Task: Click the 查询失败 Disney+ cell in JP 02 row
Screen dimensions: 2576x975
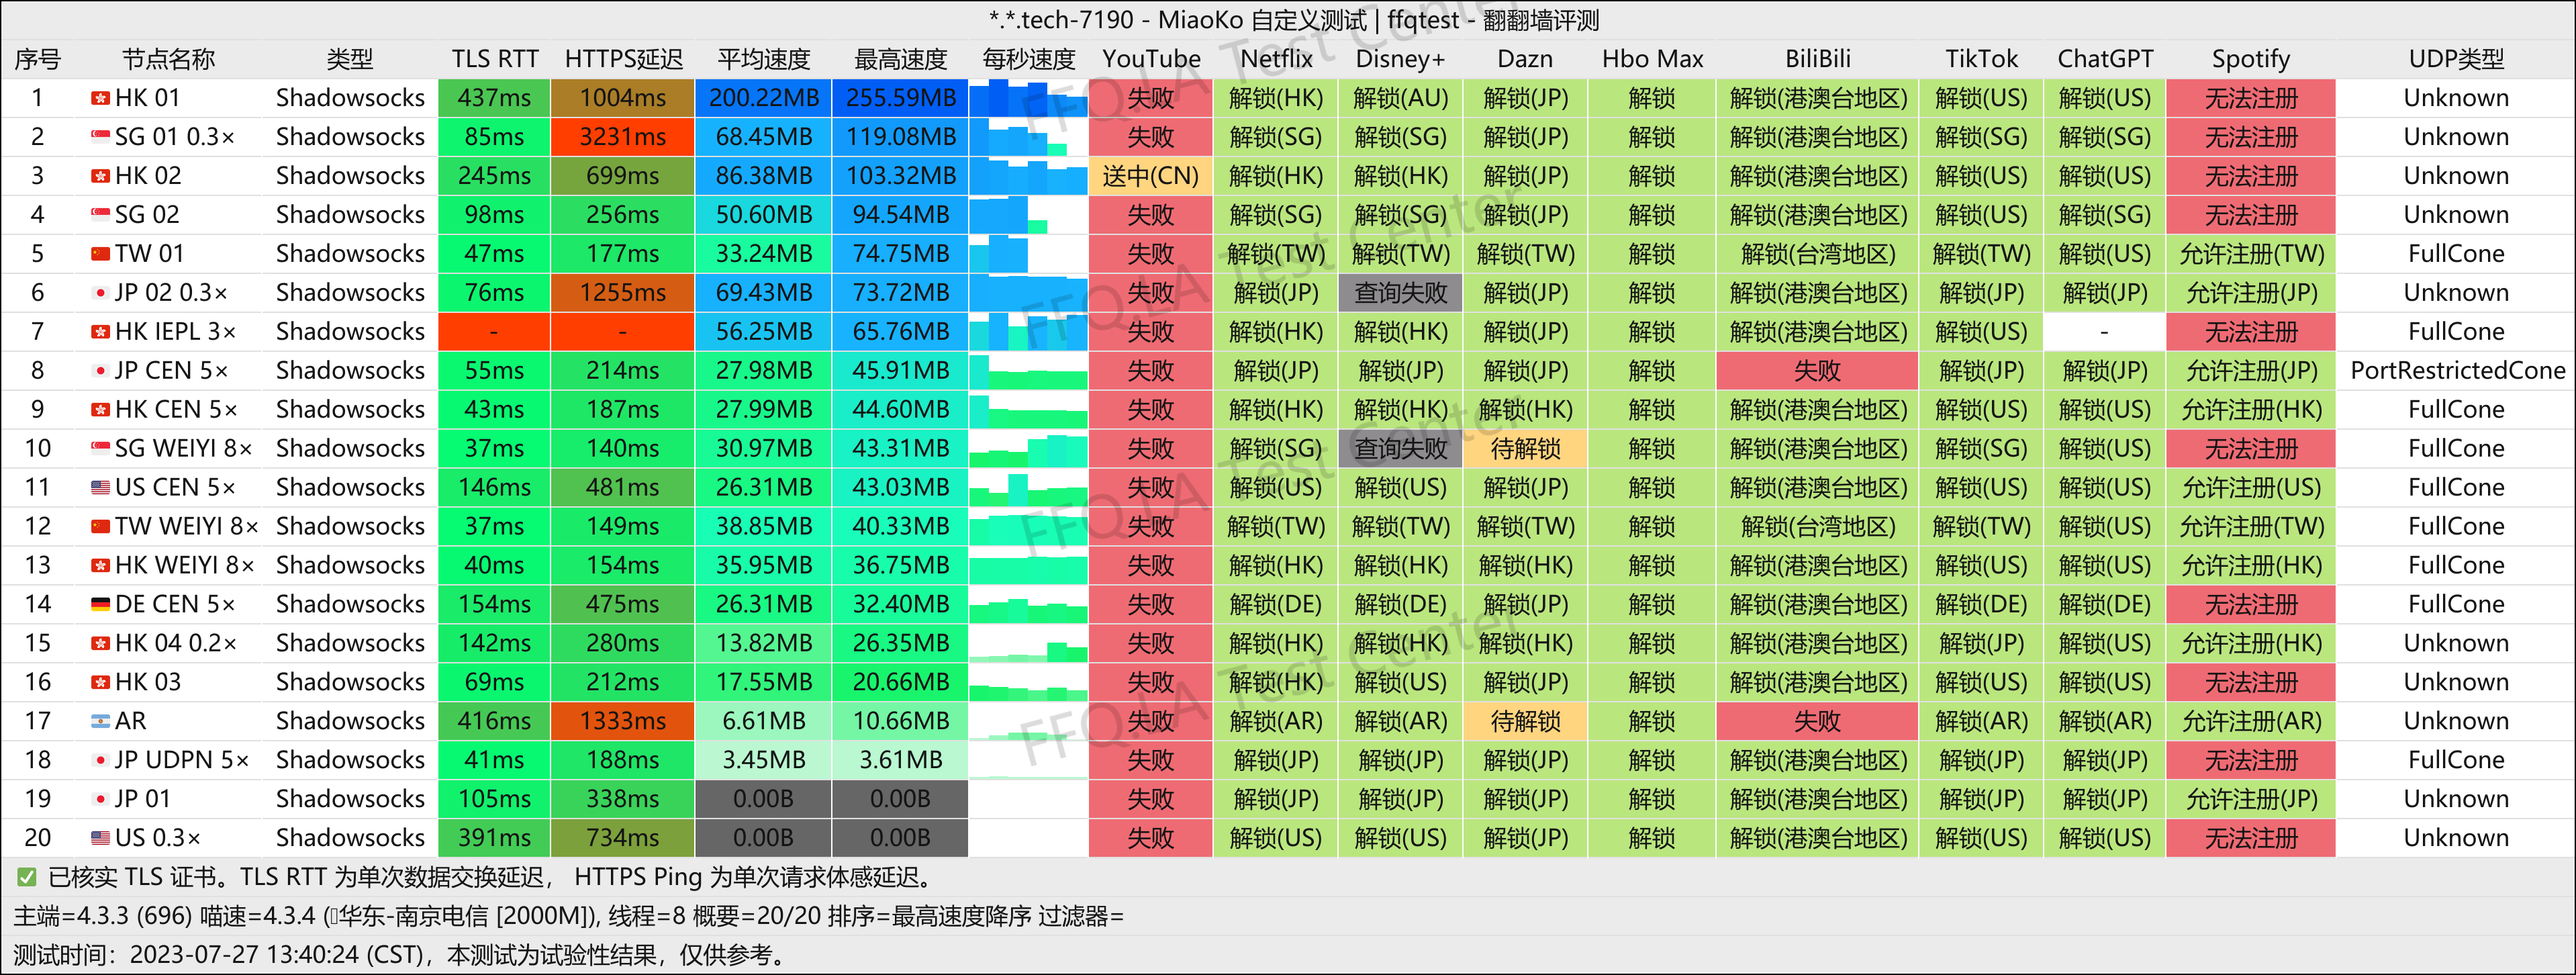Action: pos(1400,293)
